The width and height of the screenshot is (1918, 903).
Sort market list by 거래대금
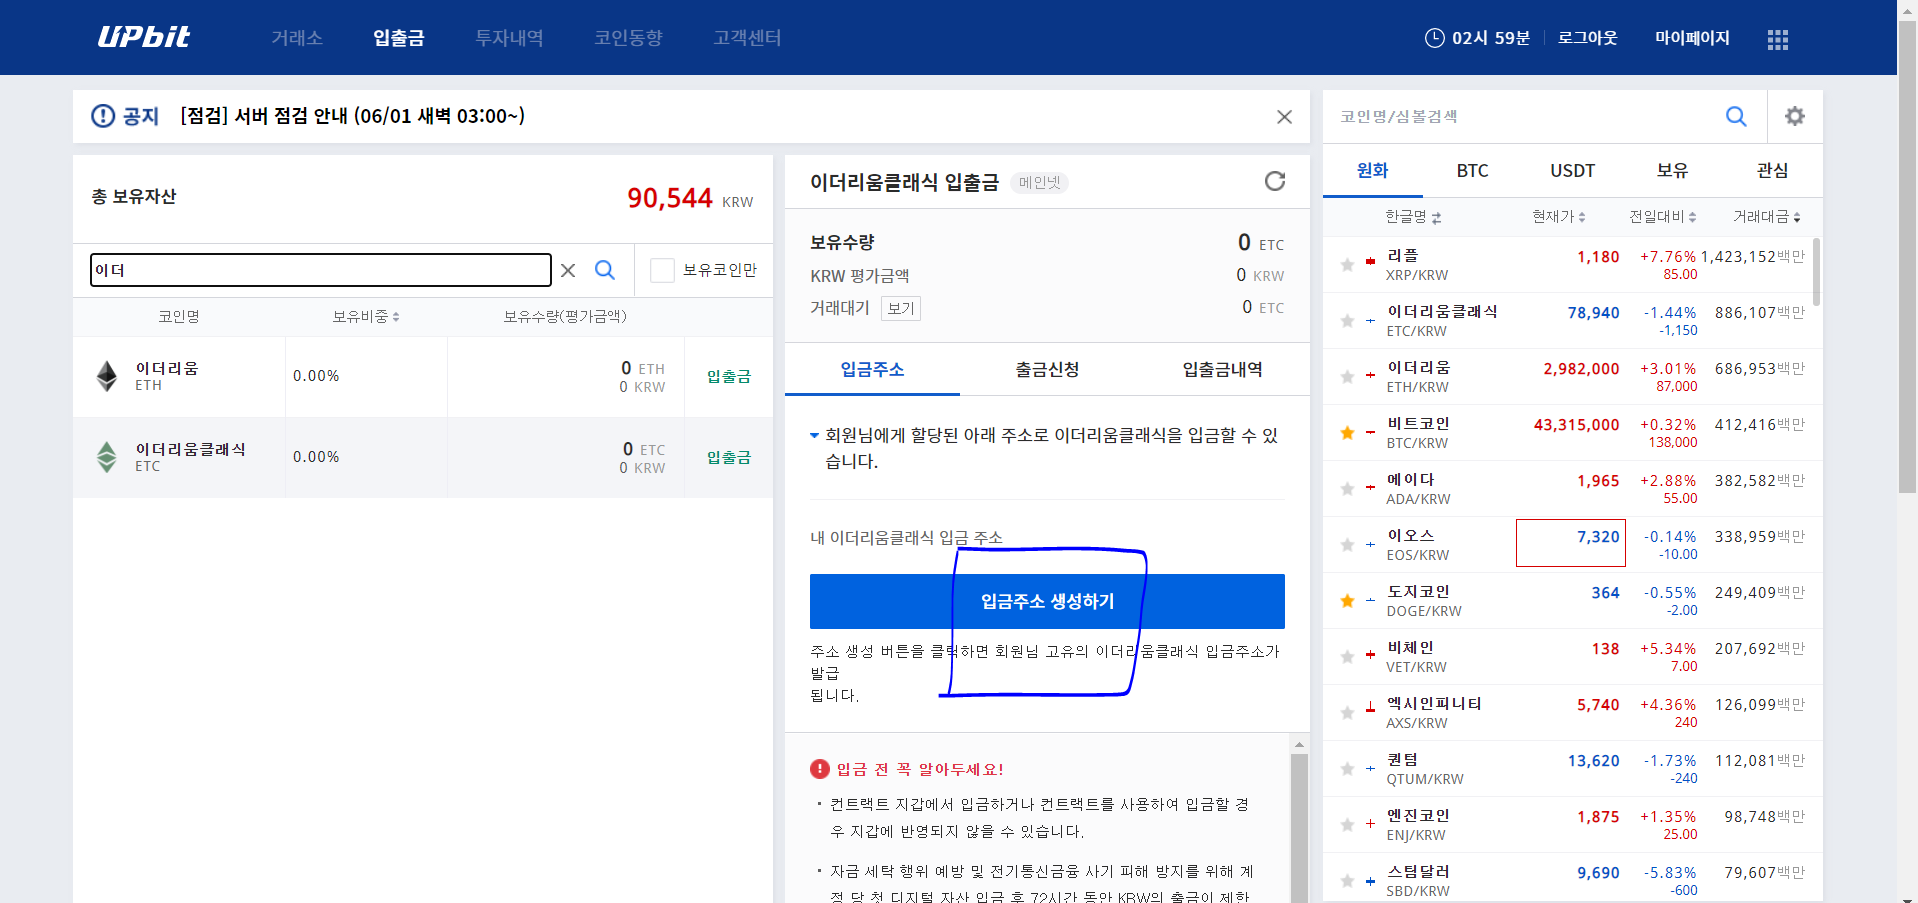(x=1766, y=217)
